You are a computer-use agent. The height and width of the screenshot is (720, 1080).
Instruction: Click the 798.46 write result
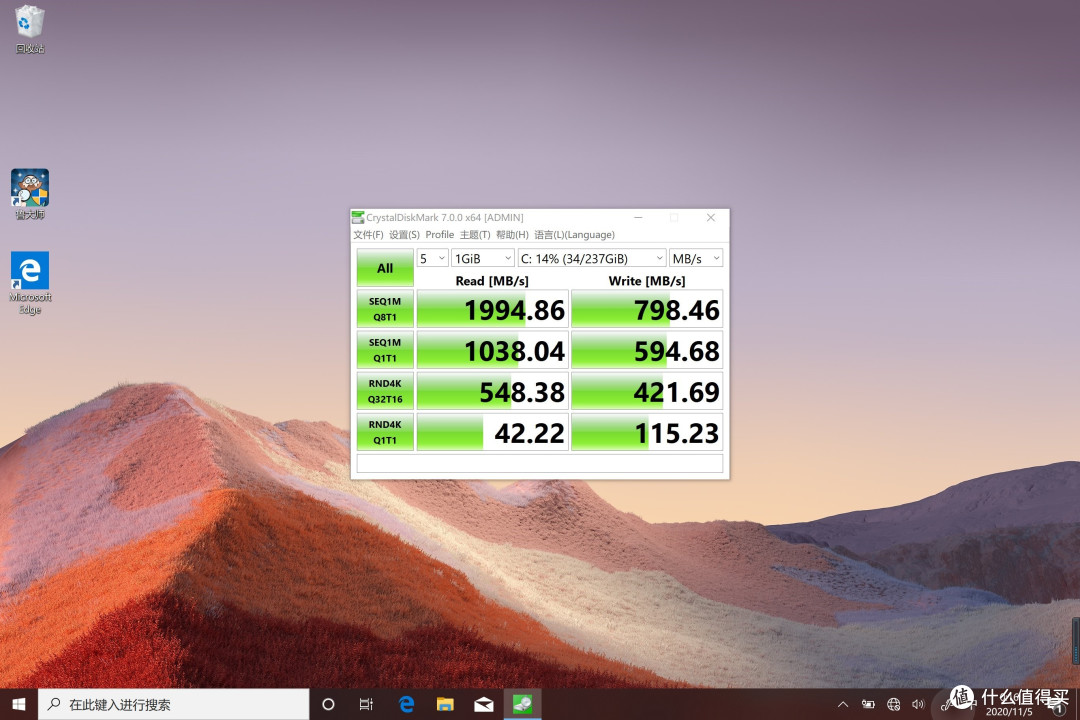[647, 309]
